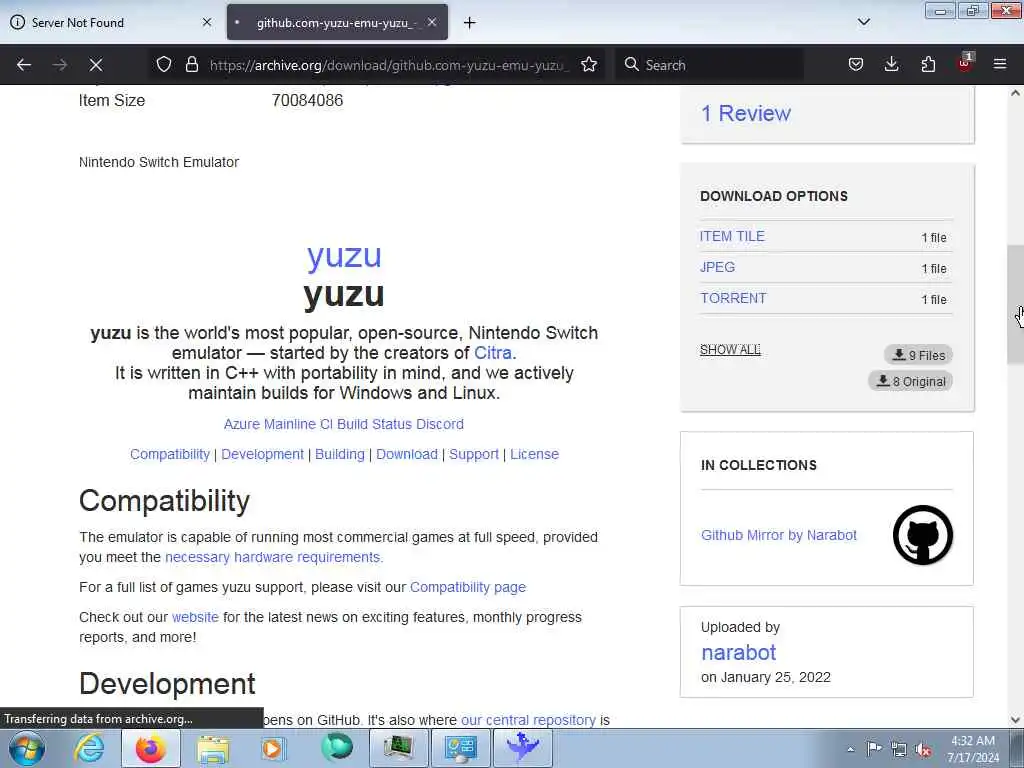Focus the archive.org URL address bar
Screen dimensions: 1024x768
[389, 65]
